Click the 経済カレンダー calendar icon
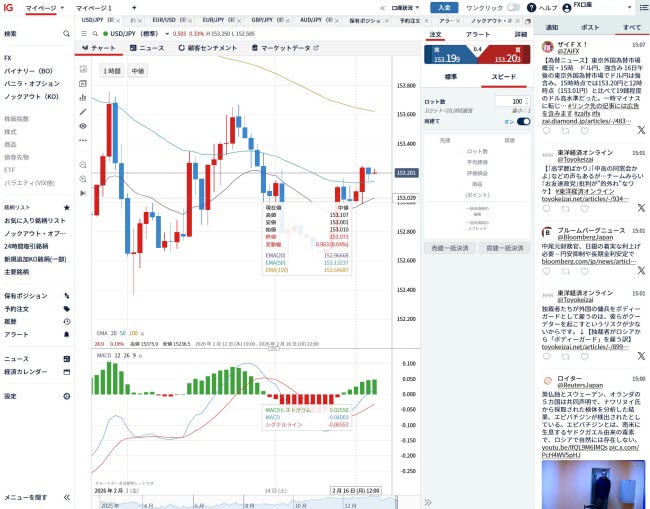The width and height of the screenshot is (650, 509). [67, 372]
